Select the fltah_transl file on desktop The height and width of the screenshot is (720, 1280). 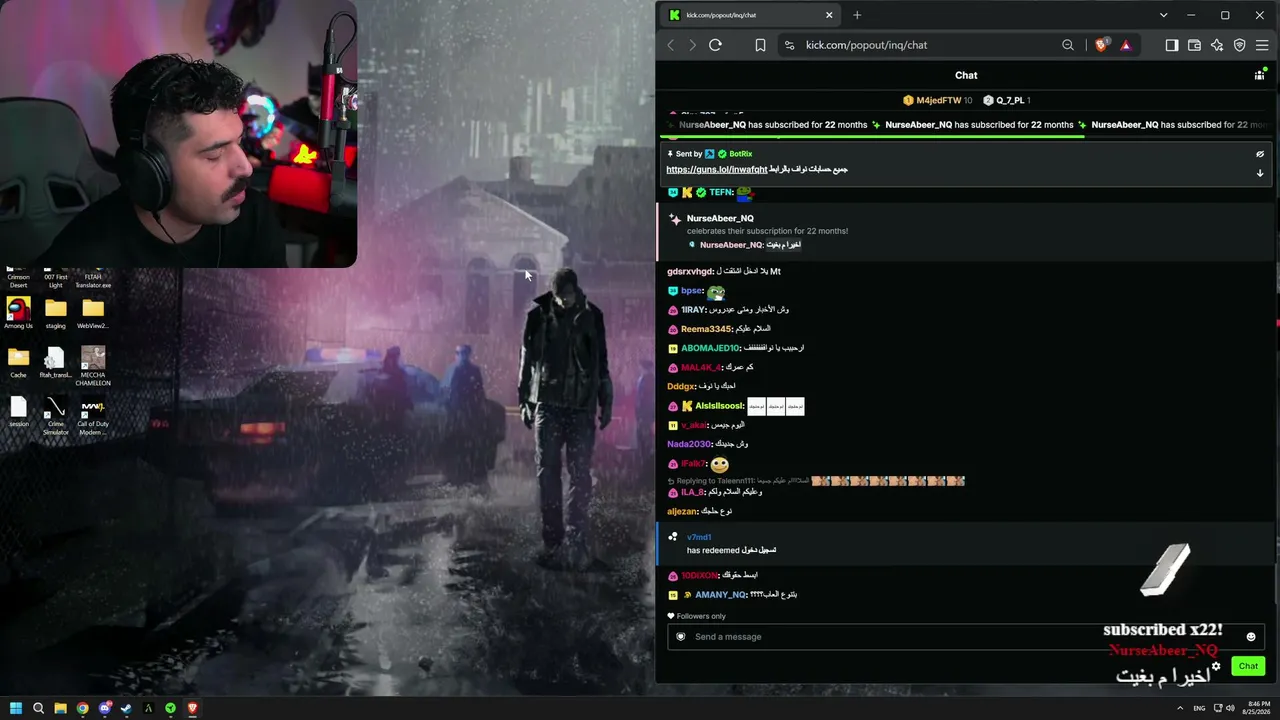coord(56,362)
